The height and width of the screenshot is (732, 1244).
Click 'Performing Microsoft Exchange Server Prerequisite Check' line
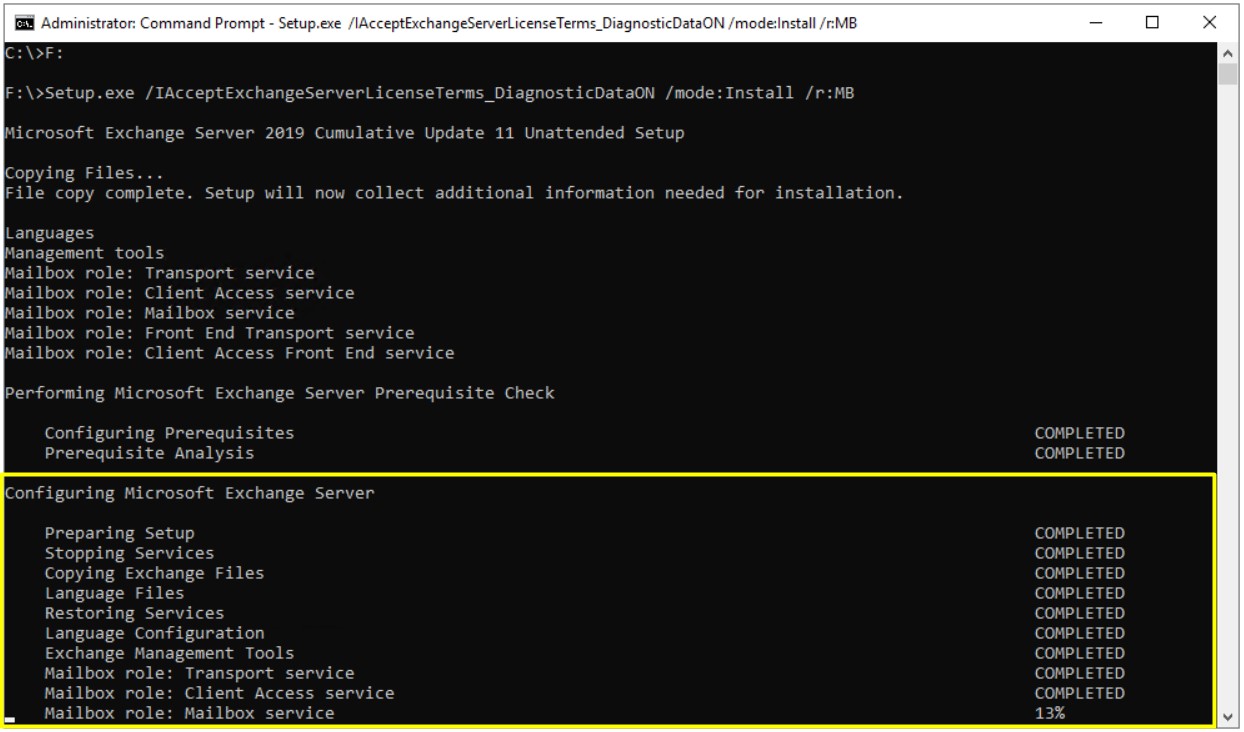click(280, 393)
